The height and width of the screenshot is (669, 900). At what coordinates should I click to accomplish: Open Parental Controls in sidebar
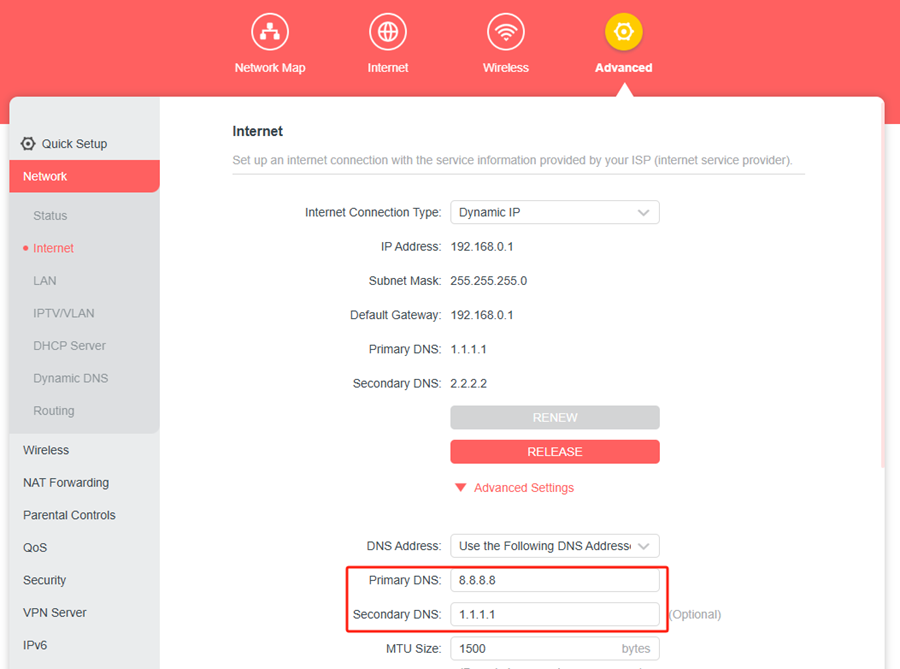pyautogui.click(x=69, y=515)
